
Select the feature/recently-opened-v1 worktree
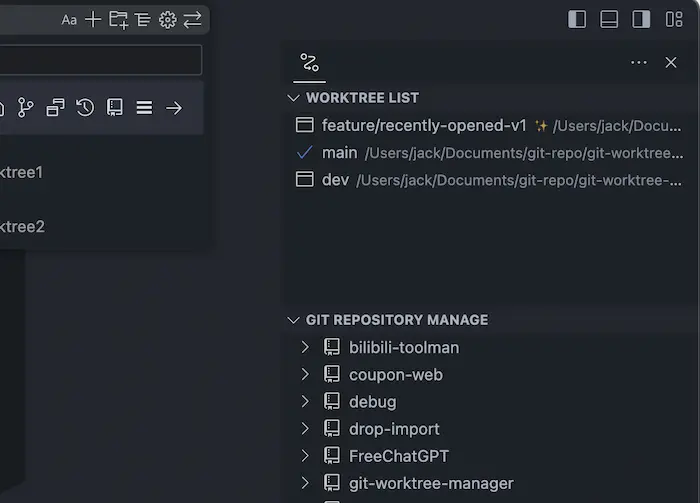coord(423,126)
